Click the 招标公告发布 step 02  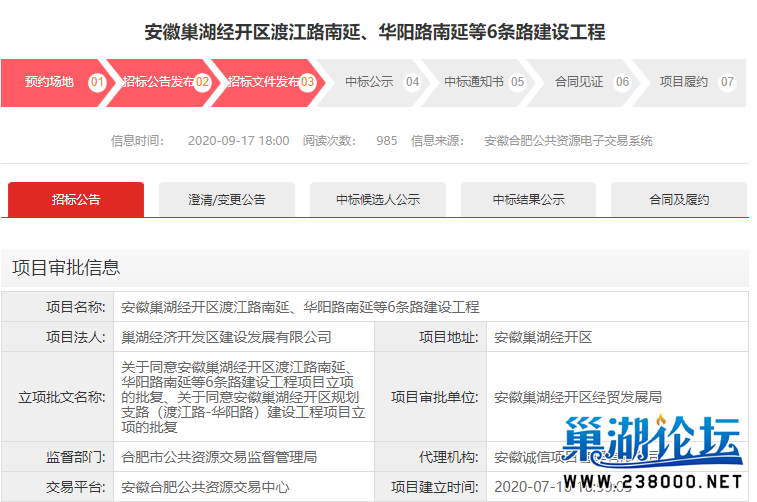pos(163,83)
